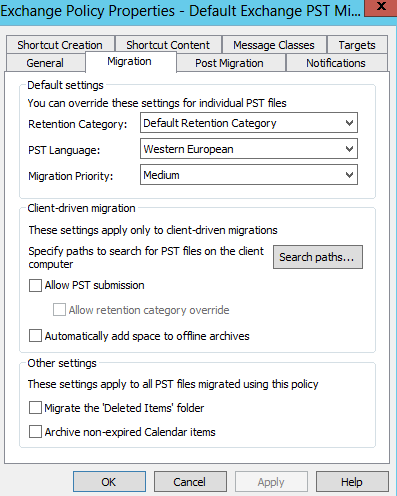Image resolution: width=397 pixels, height=496 pixels.
Task: Click the 'PST Language:' label
Action: pyautogui.click(x=64, y=150)
